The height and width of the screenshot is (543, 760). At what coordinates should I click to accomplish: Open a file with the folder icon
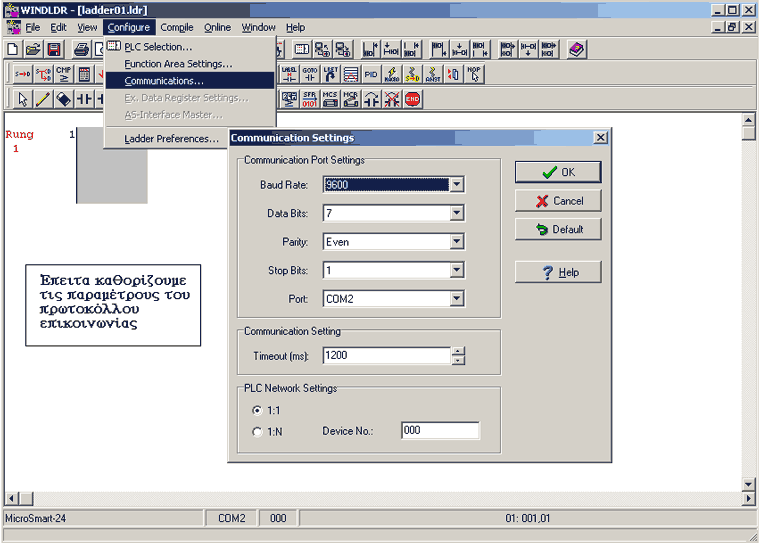click(33, 49)
